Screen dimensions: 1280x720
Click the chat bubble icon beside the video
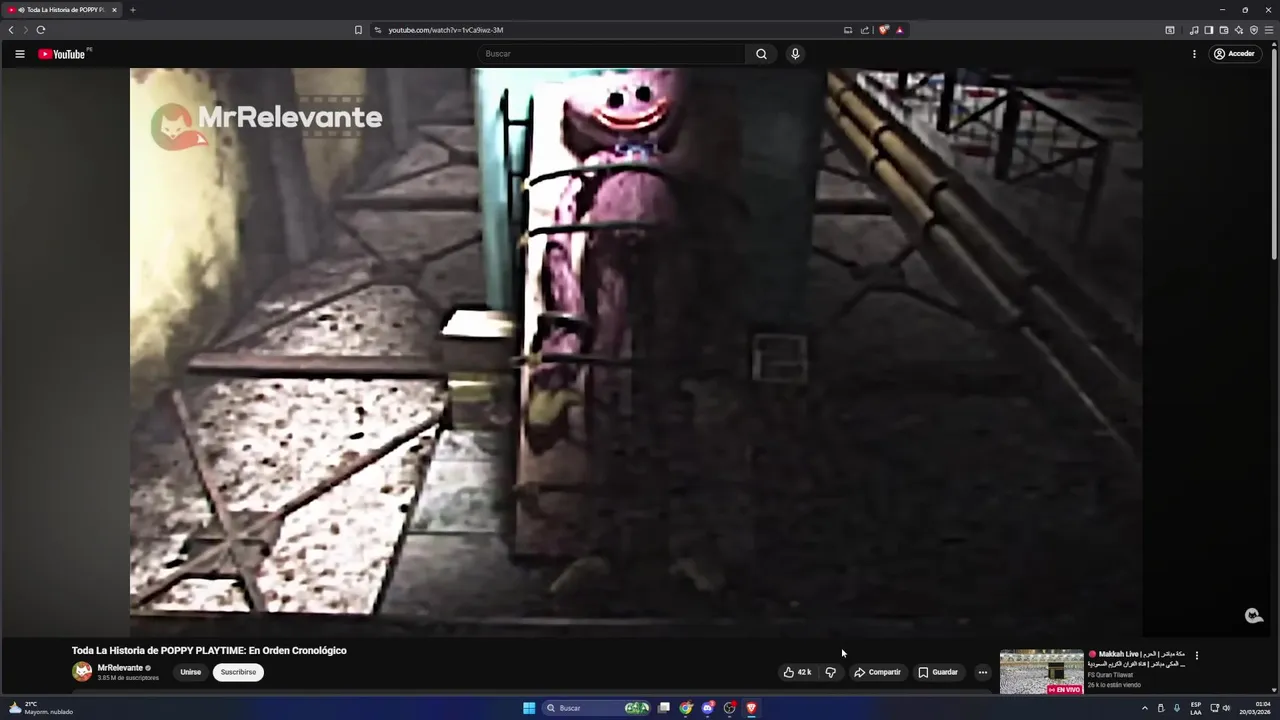point(1253,616)
